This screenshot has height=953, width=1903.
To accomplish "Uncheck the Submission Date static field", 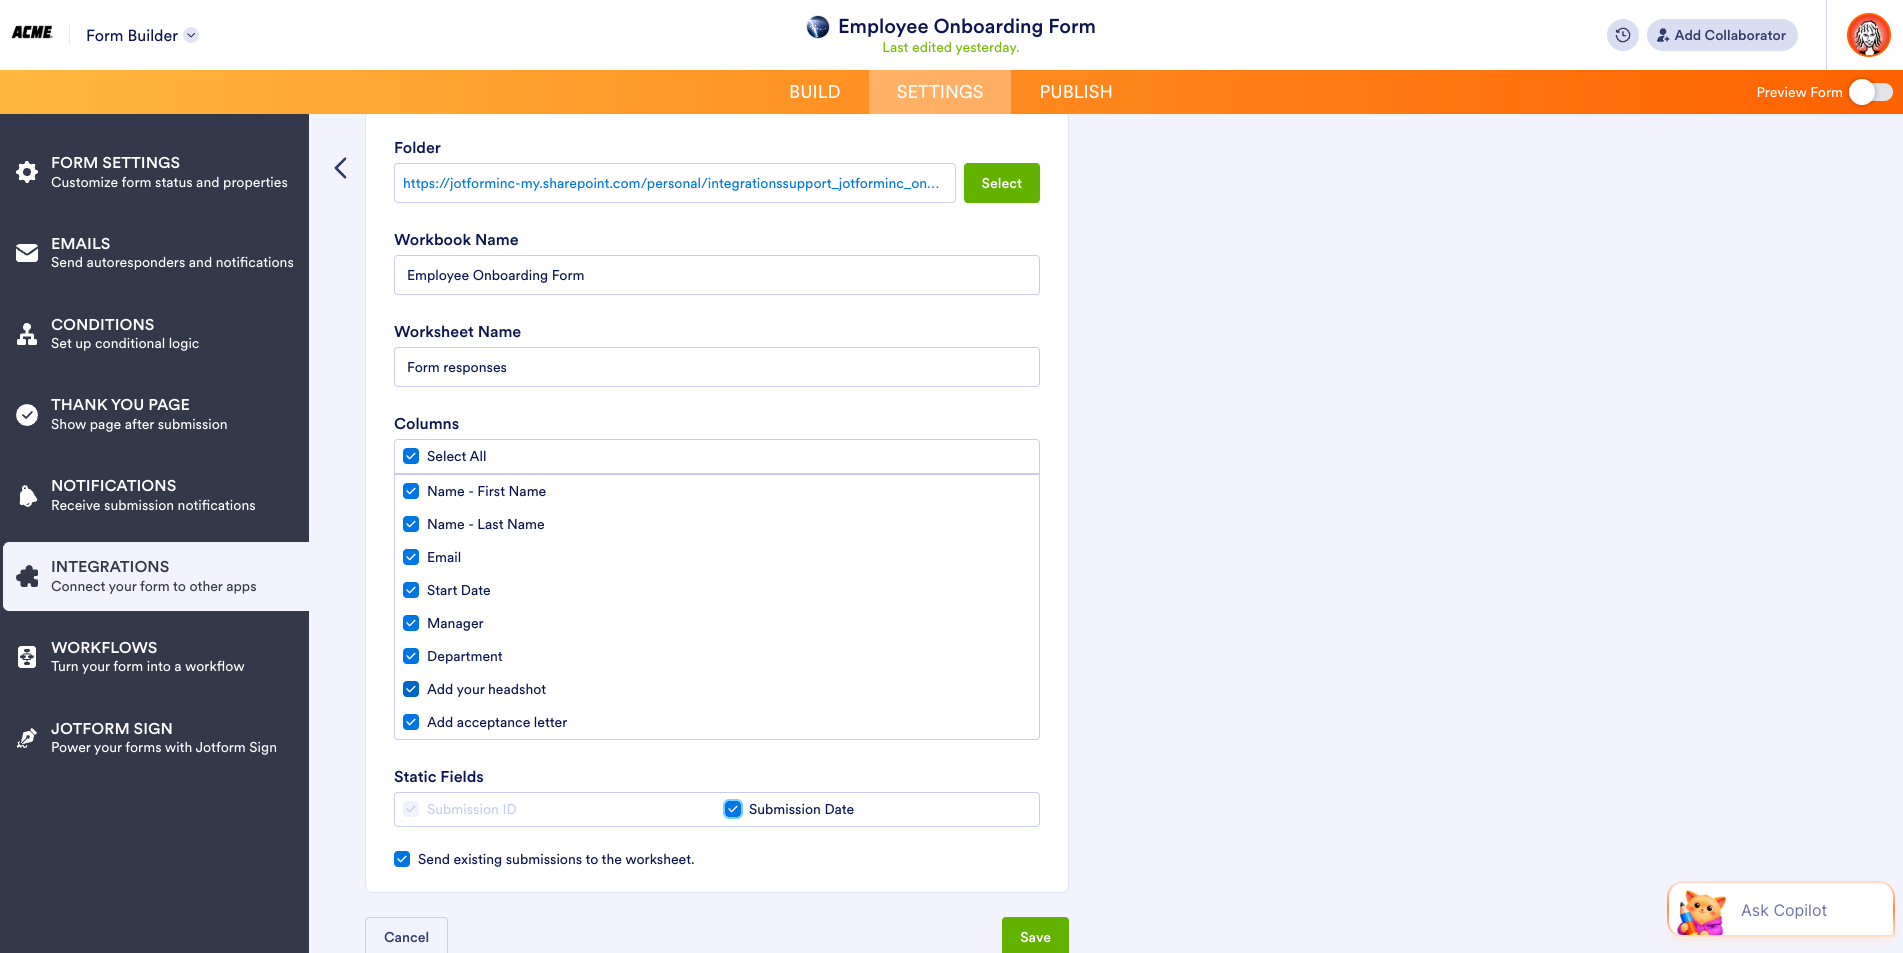I will [x=733, y=809].
